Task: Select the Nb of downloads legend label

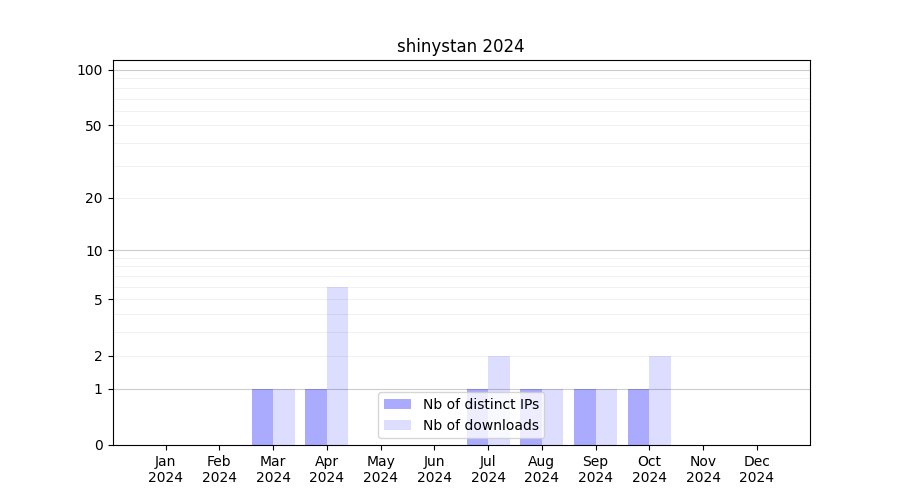Action: [x=480, y=425]
